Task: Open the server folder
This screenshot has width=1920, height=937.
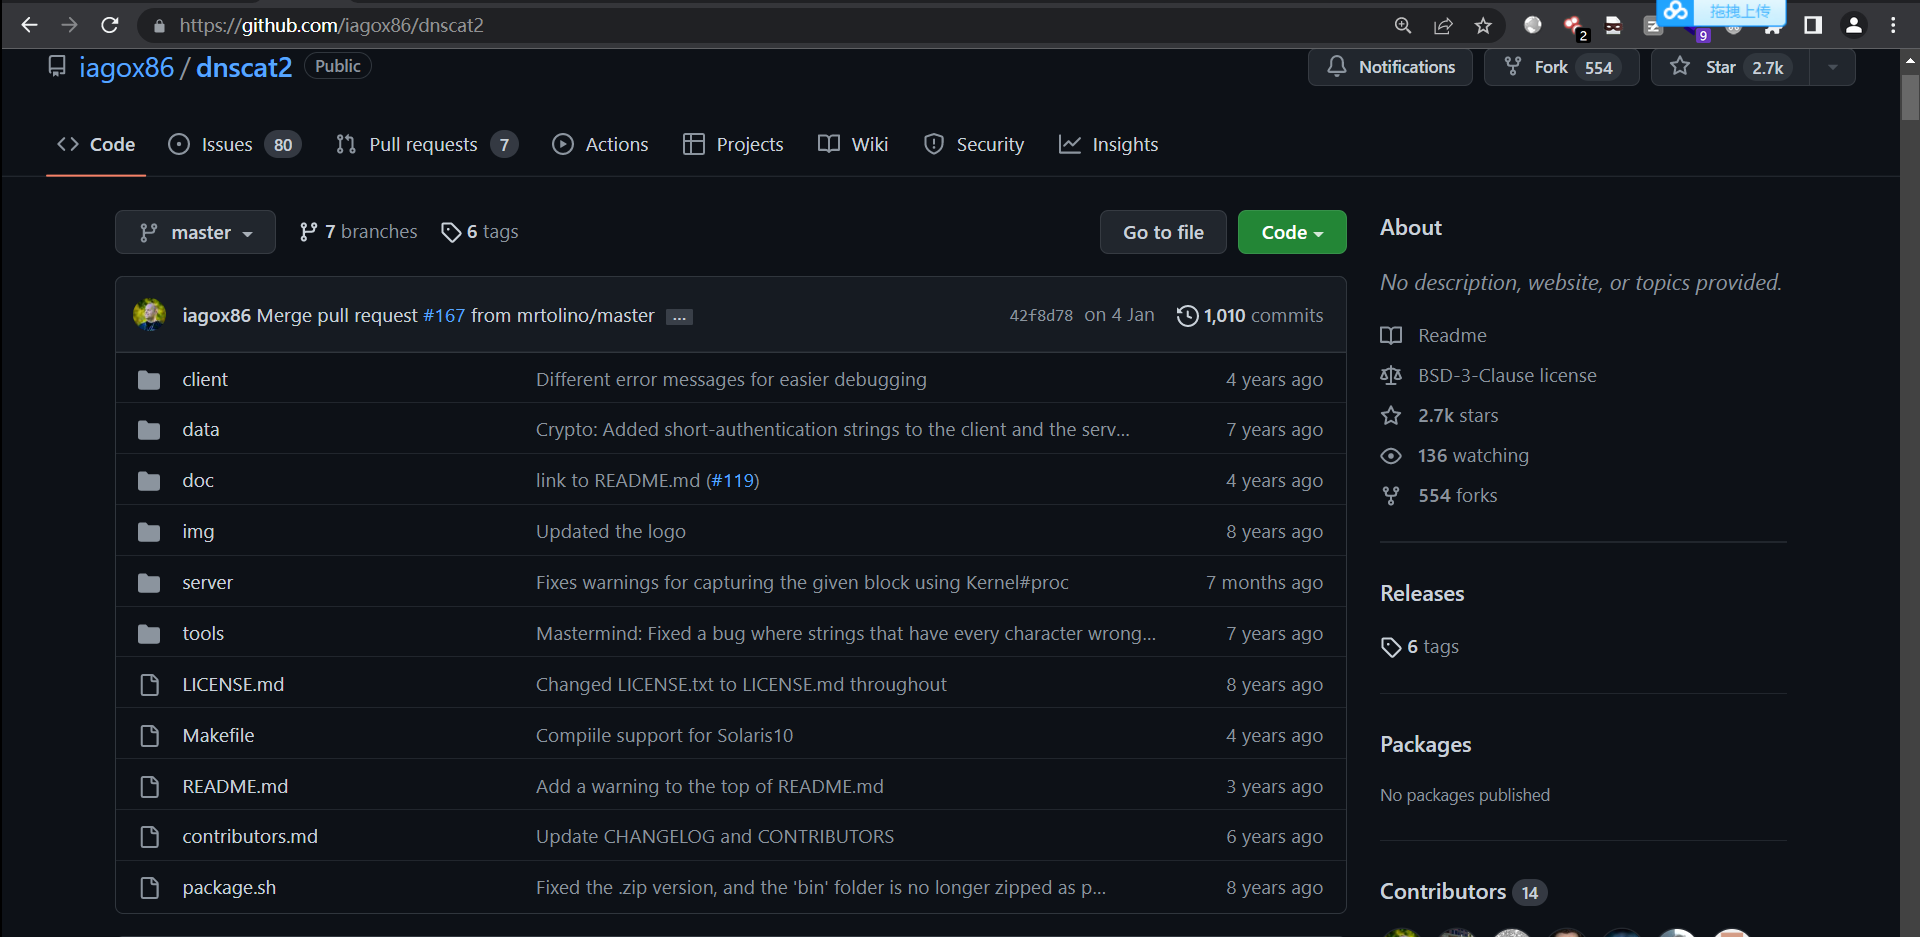Action: point(207,583)
